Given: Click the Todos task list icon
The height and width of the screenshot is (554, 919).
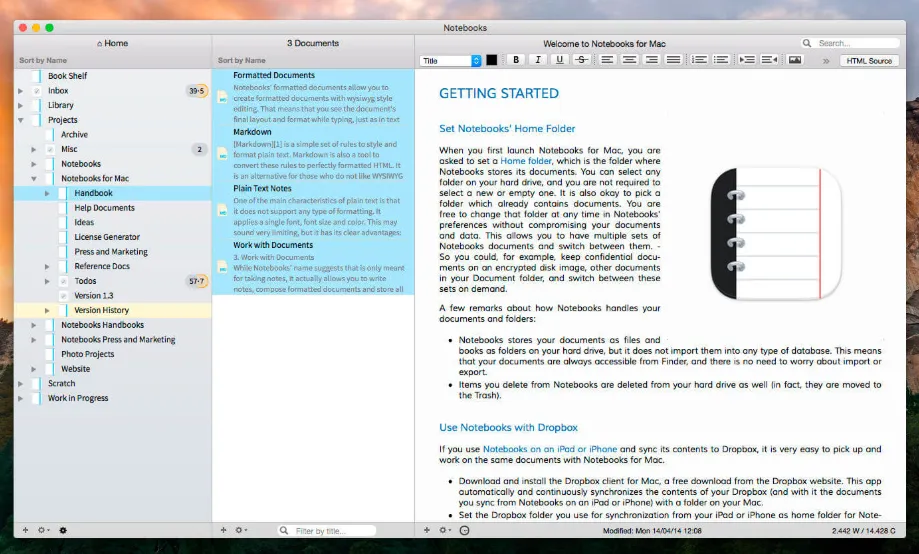Looking at the screenshot, I should (63, 281).
